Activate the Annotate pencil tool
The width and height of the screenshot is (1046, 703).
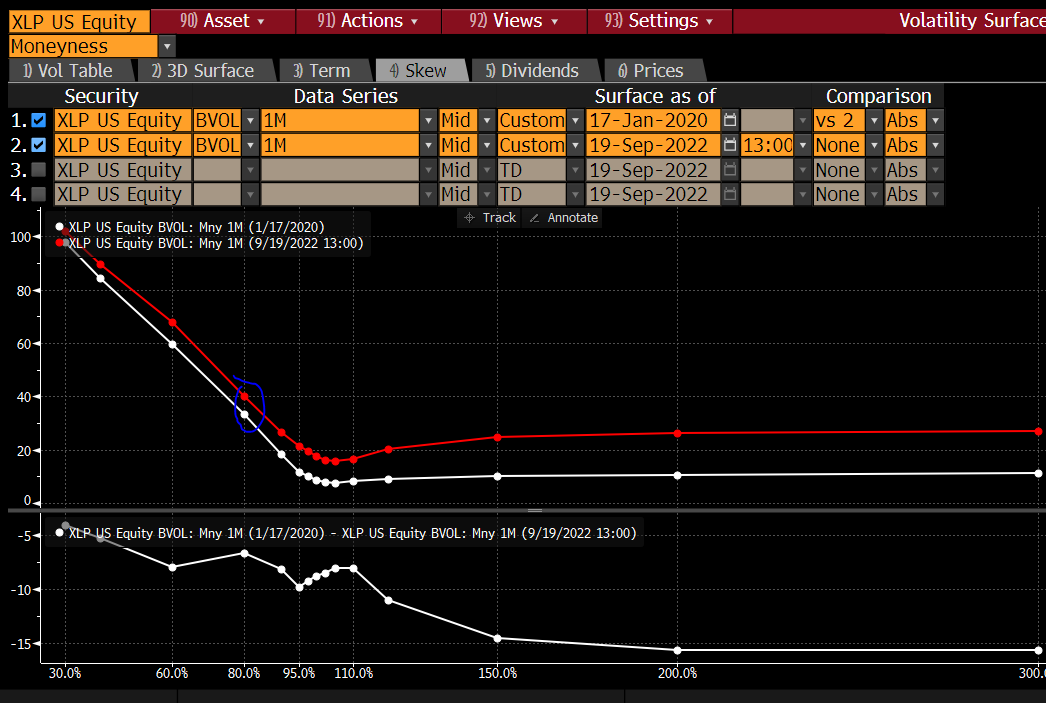coord(563,217)
